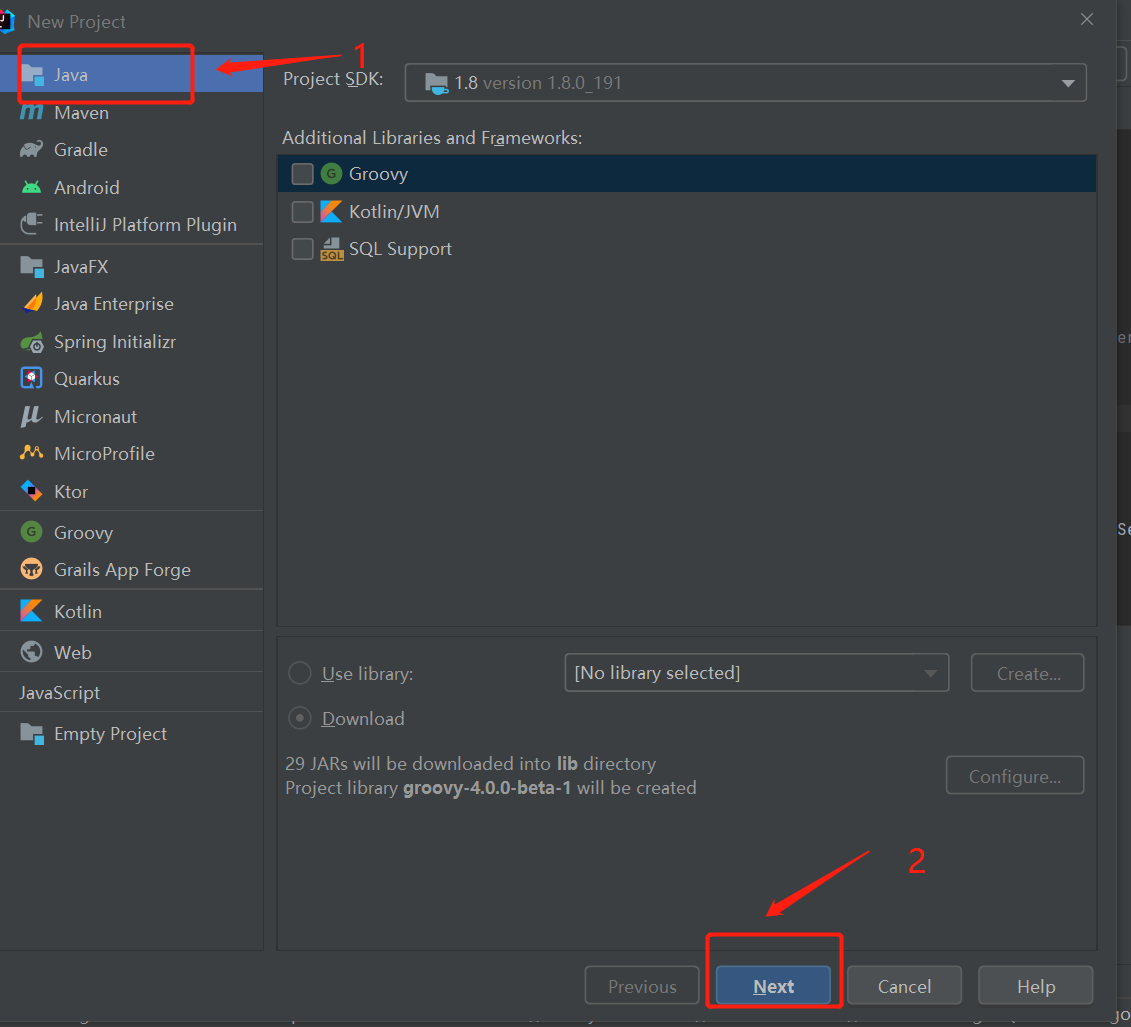Click Additional Libraries and Frameworks label

pos(432,138)
